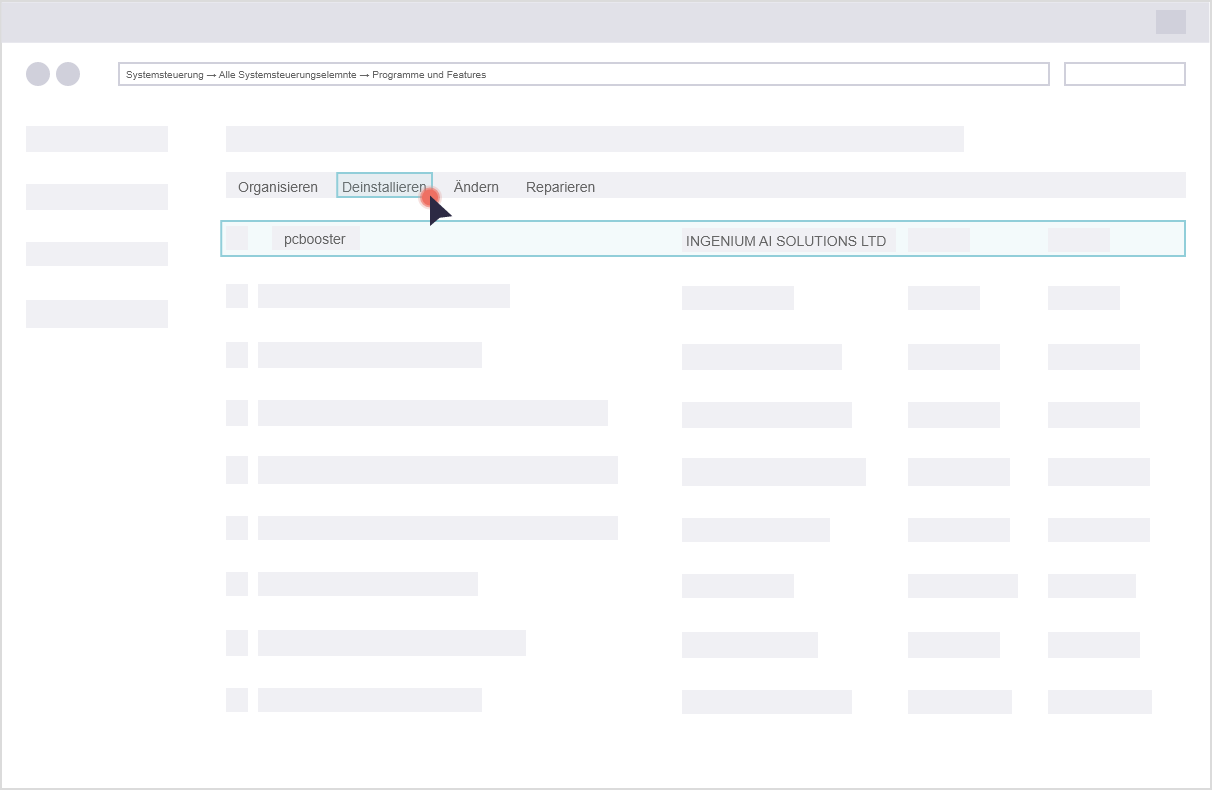Image resolution: width=1212 pixels, height=790 pixels.
Task: Click publisher INGENIUM AI SOLUTIONS LTD
Action: tap(786, 241)
